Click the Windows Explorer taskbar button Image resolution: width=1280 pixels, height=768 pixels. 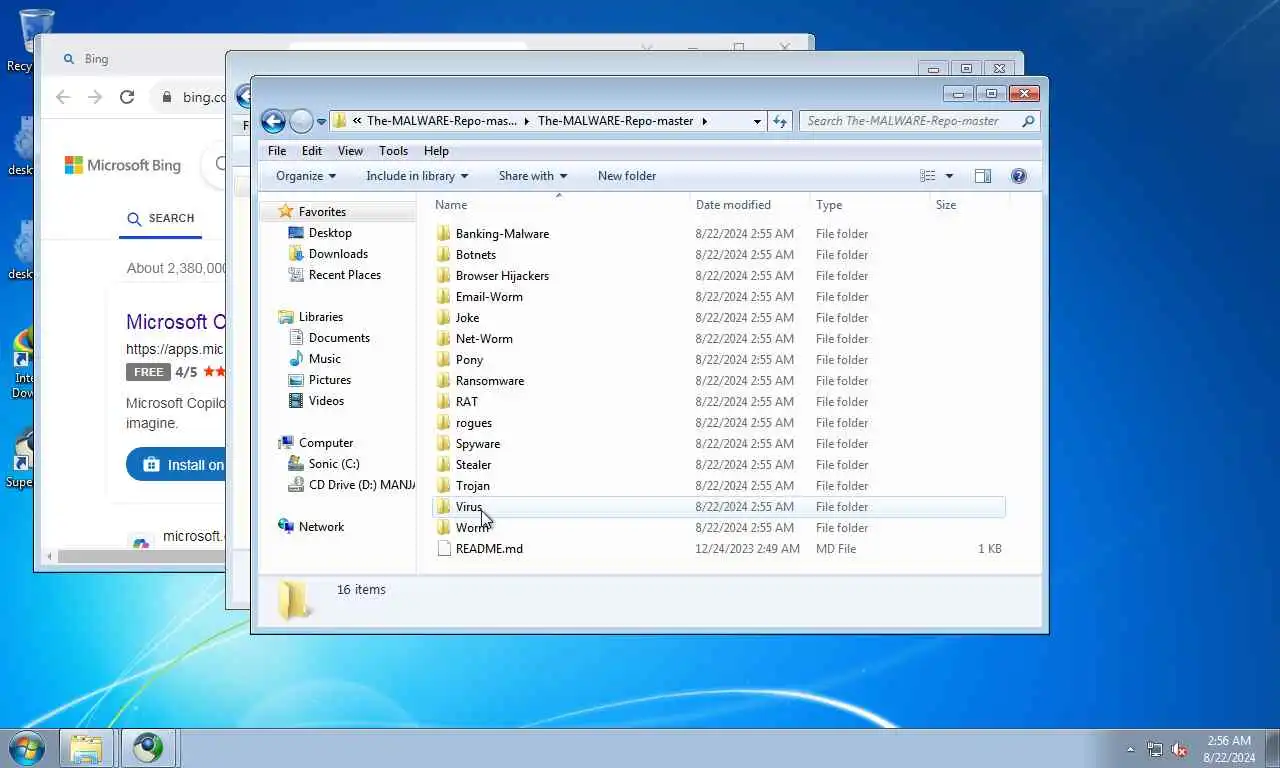[86, 748]
